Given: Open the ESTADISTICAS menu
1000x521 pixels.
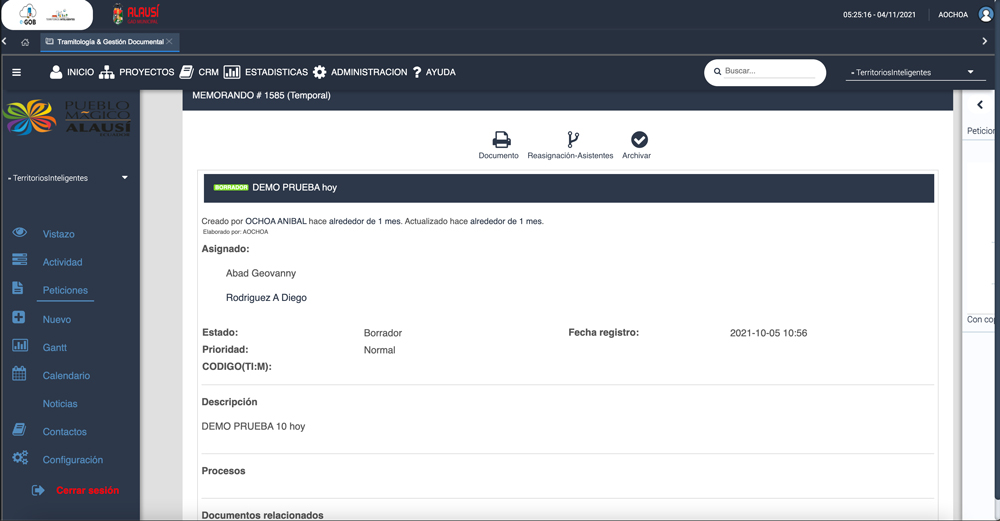Looking at the screenshot, I should click(266, 73).
